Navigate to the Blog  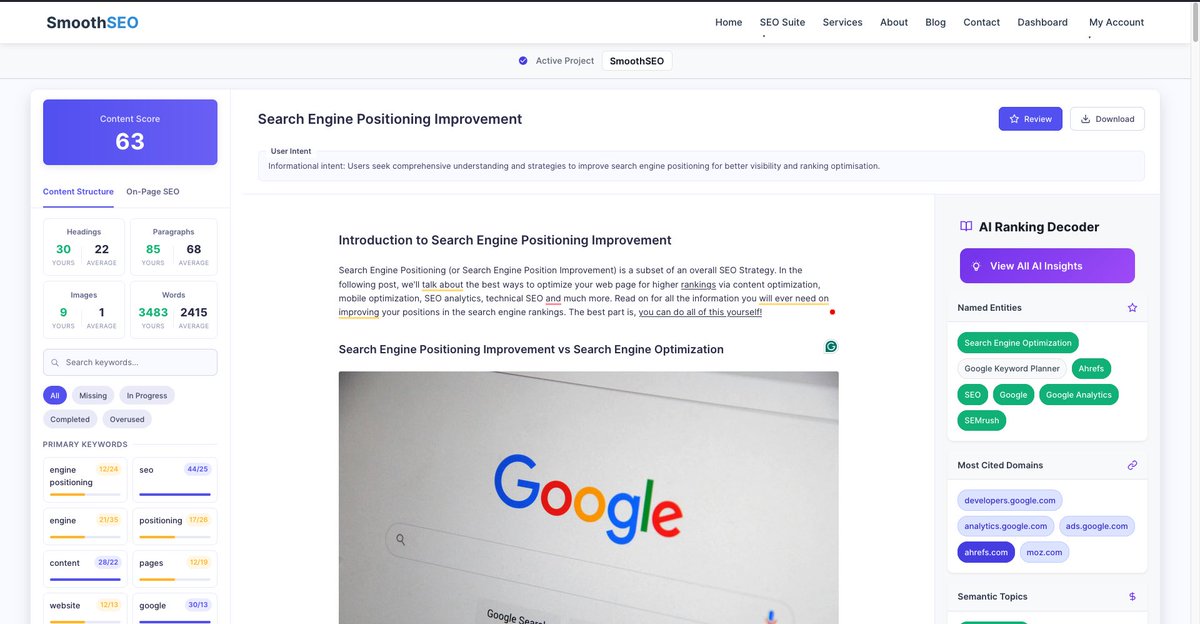point(935,22)
